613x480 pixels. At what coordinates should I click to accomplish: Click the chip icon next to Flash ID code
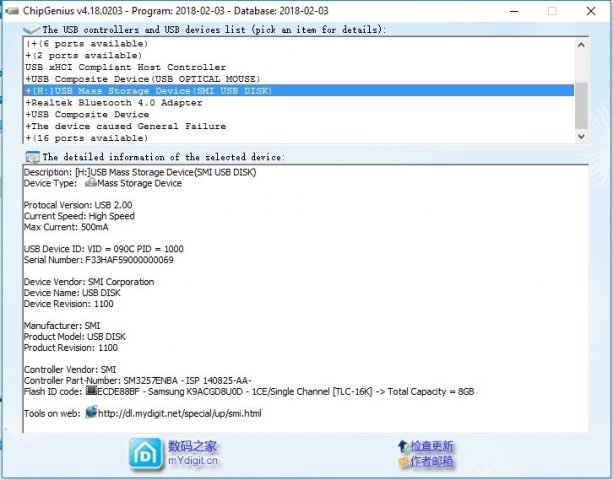tap(92, 390)
